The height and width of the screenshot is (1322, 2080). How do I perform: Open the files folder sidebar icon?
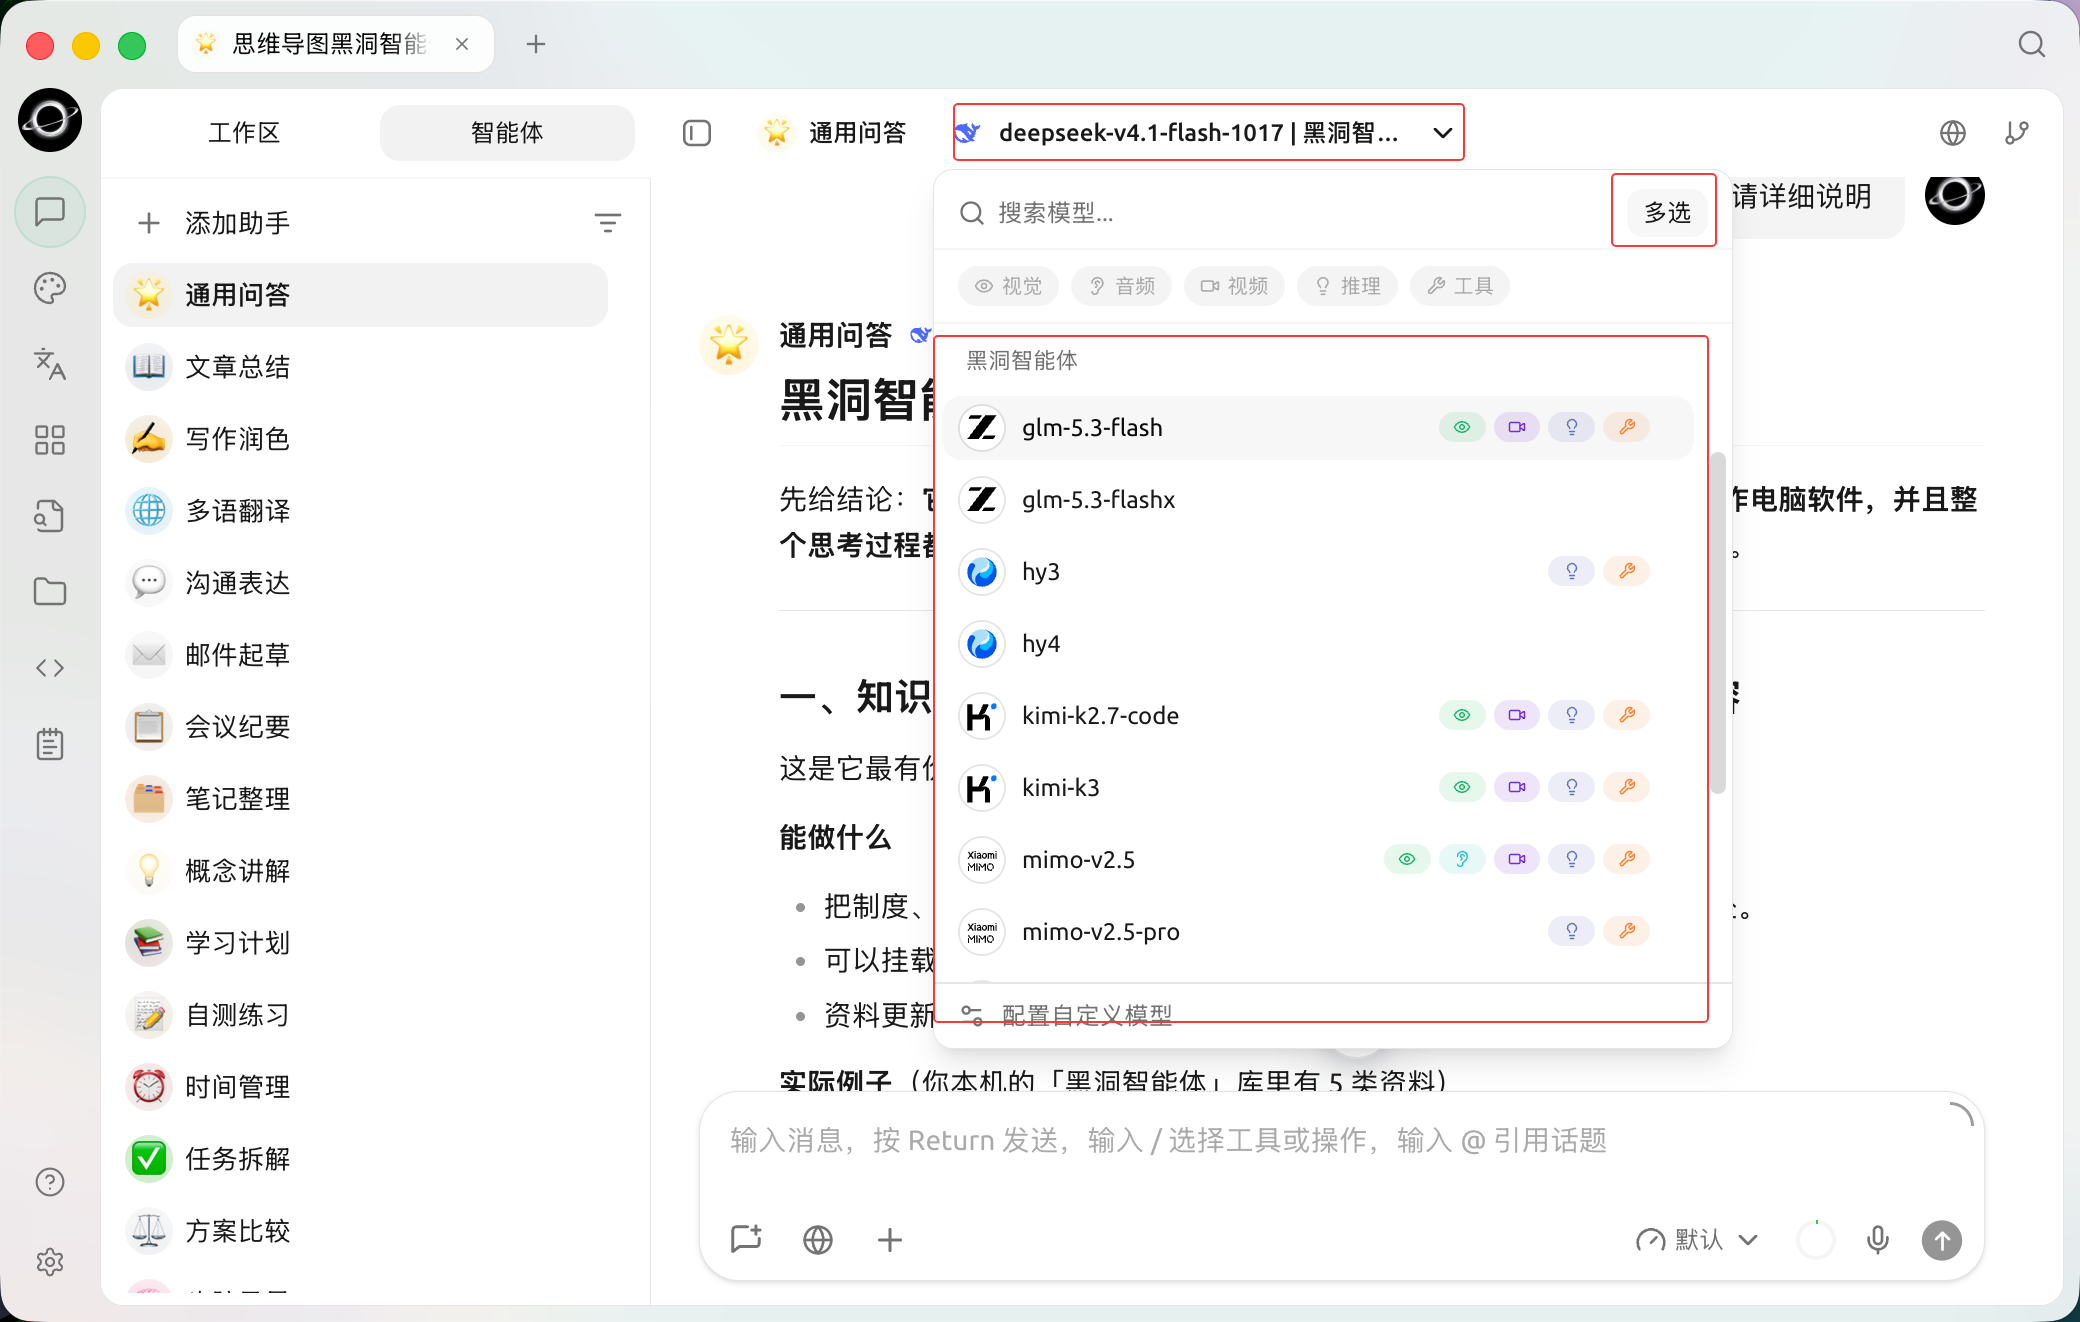[50, 592]
